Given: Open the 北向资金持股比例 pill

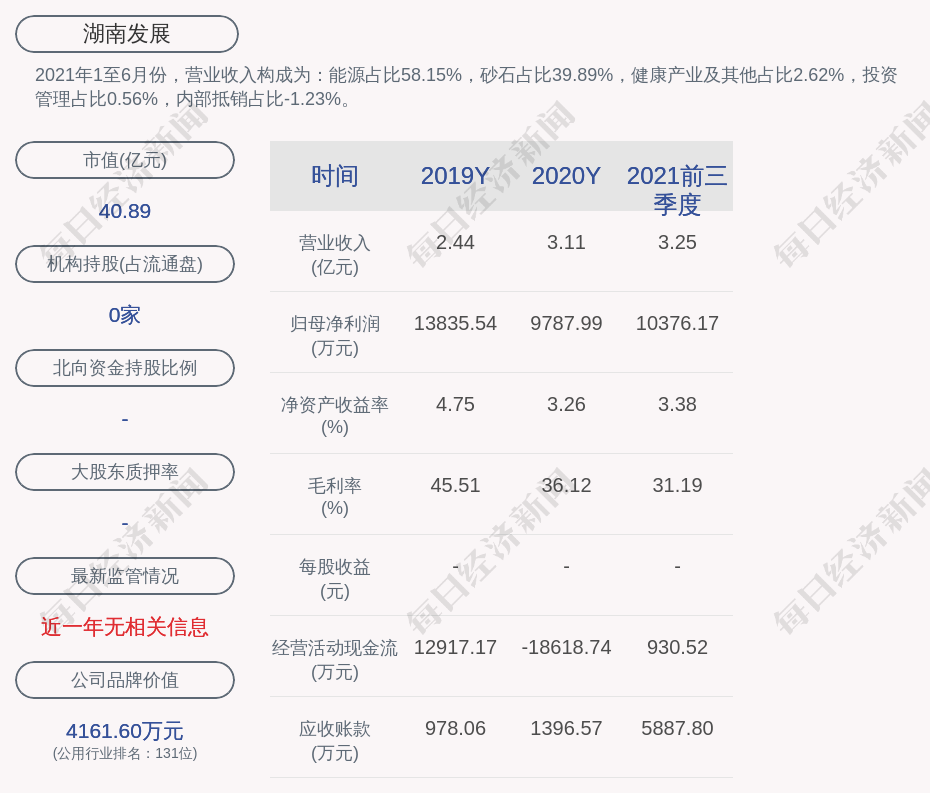Looking at the screenshot, I should (125, 368).
